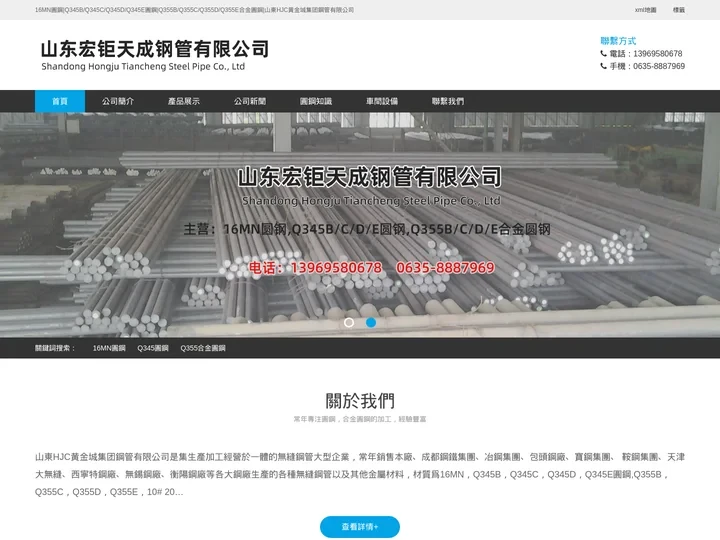Viewport: 720px width, 540px height.
Task: Click the banner image of steel bars
Action: point(360,225)
